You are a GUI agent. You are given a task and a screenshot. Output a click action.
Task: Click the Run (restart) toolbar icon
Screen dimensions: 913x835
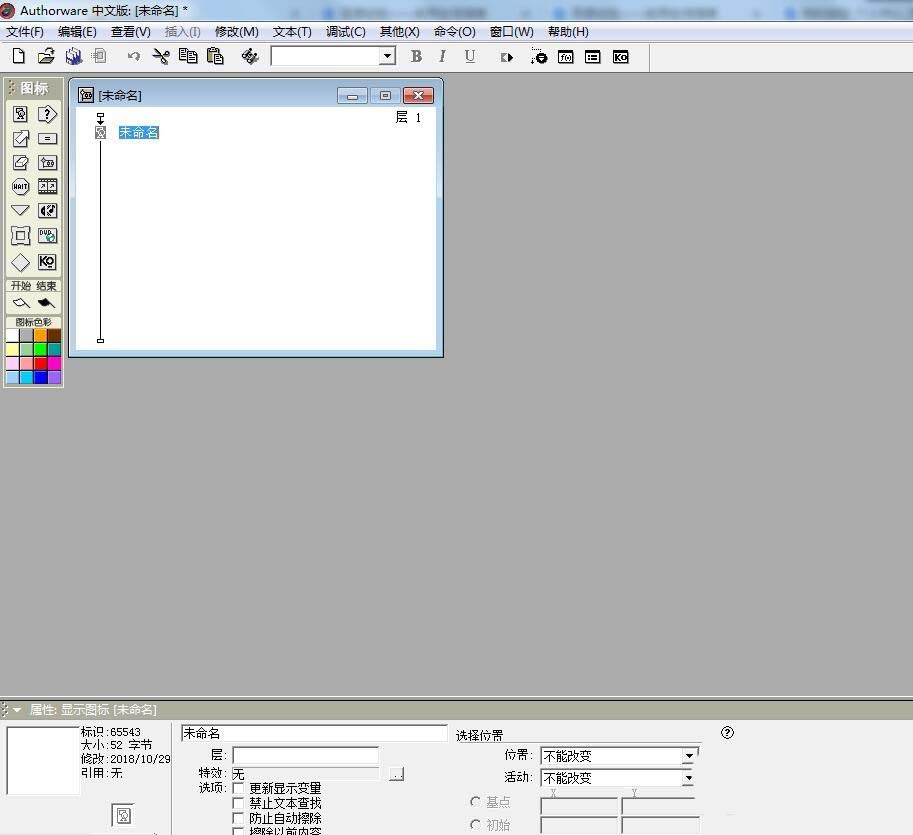tap(507, 57)
